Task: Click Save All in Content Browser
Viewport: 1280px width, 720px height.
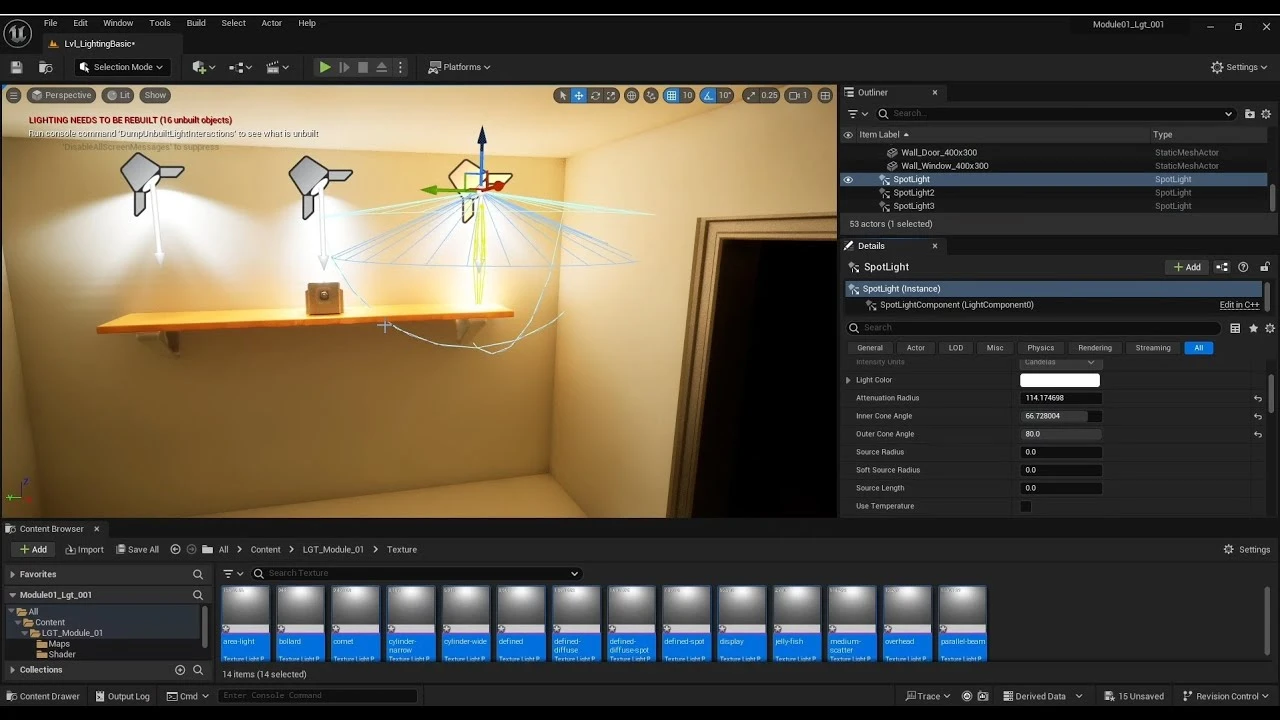Action: tap(137, 549)
